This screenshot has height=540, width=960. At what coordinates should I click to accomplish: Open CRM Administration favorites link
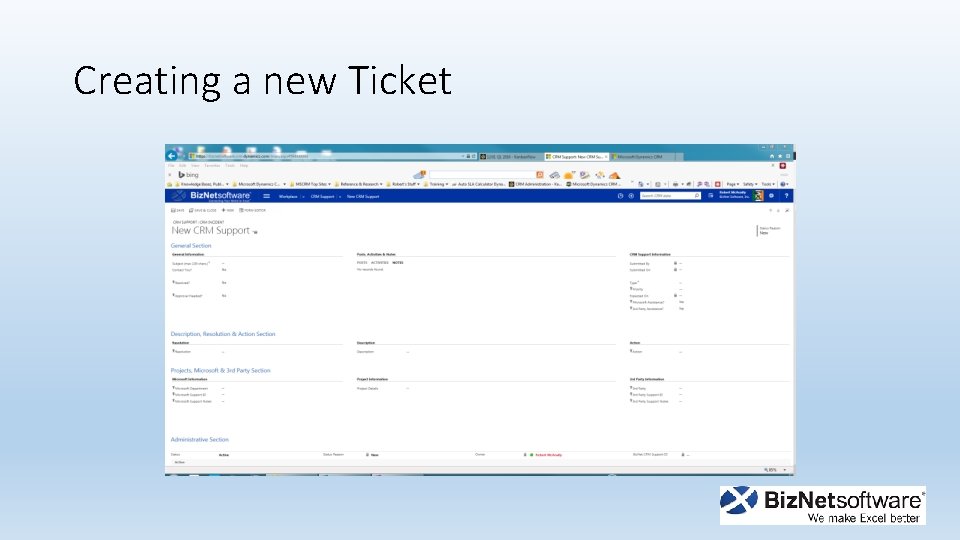[x=535, y=184]
